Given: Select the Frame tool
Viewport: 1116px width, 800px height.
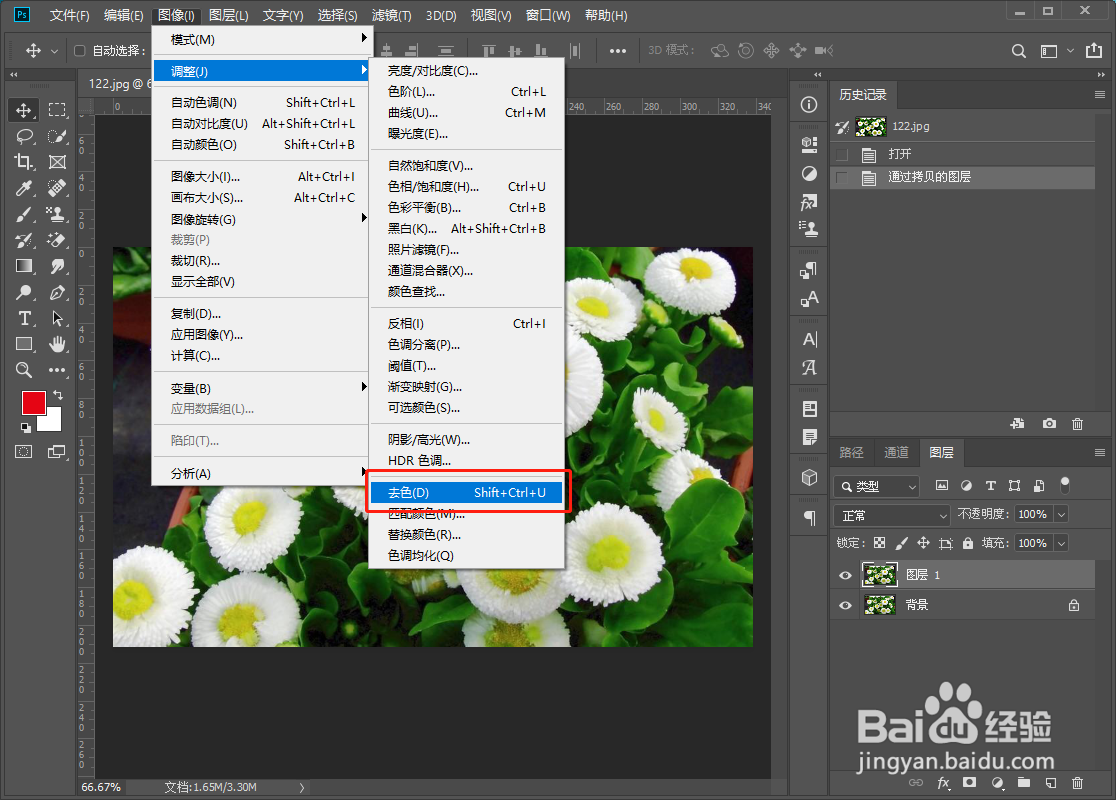Looking at the screenshot, I should tap(57, 162).
